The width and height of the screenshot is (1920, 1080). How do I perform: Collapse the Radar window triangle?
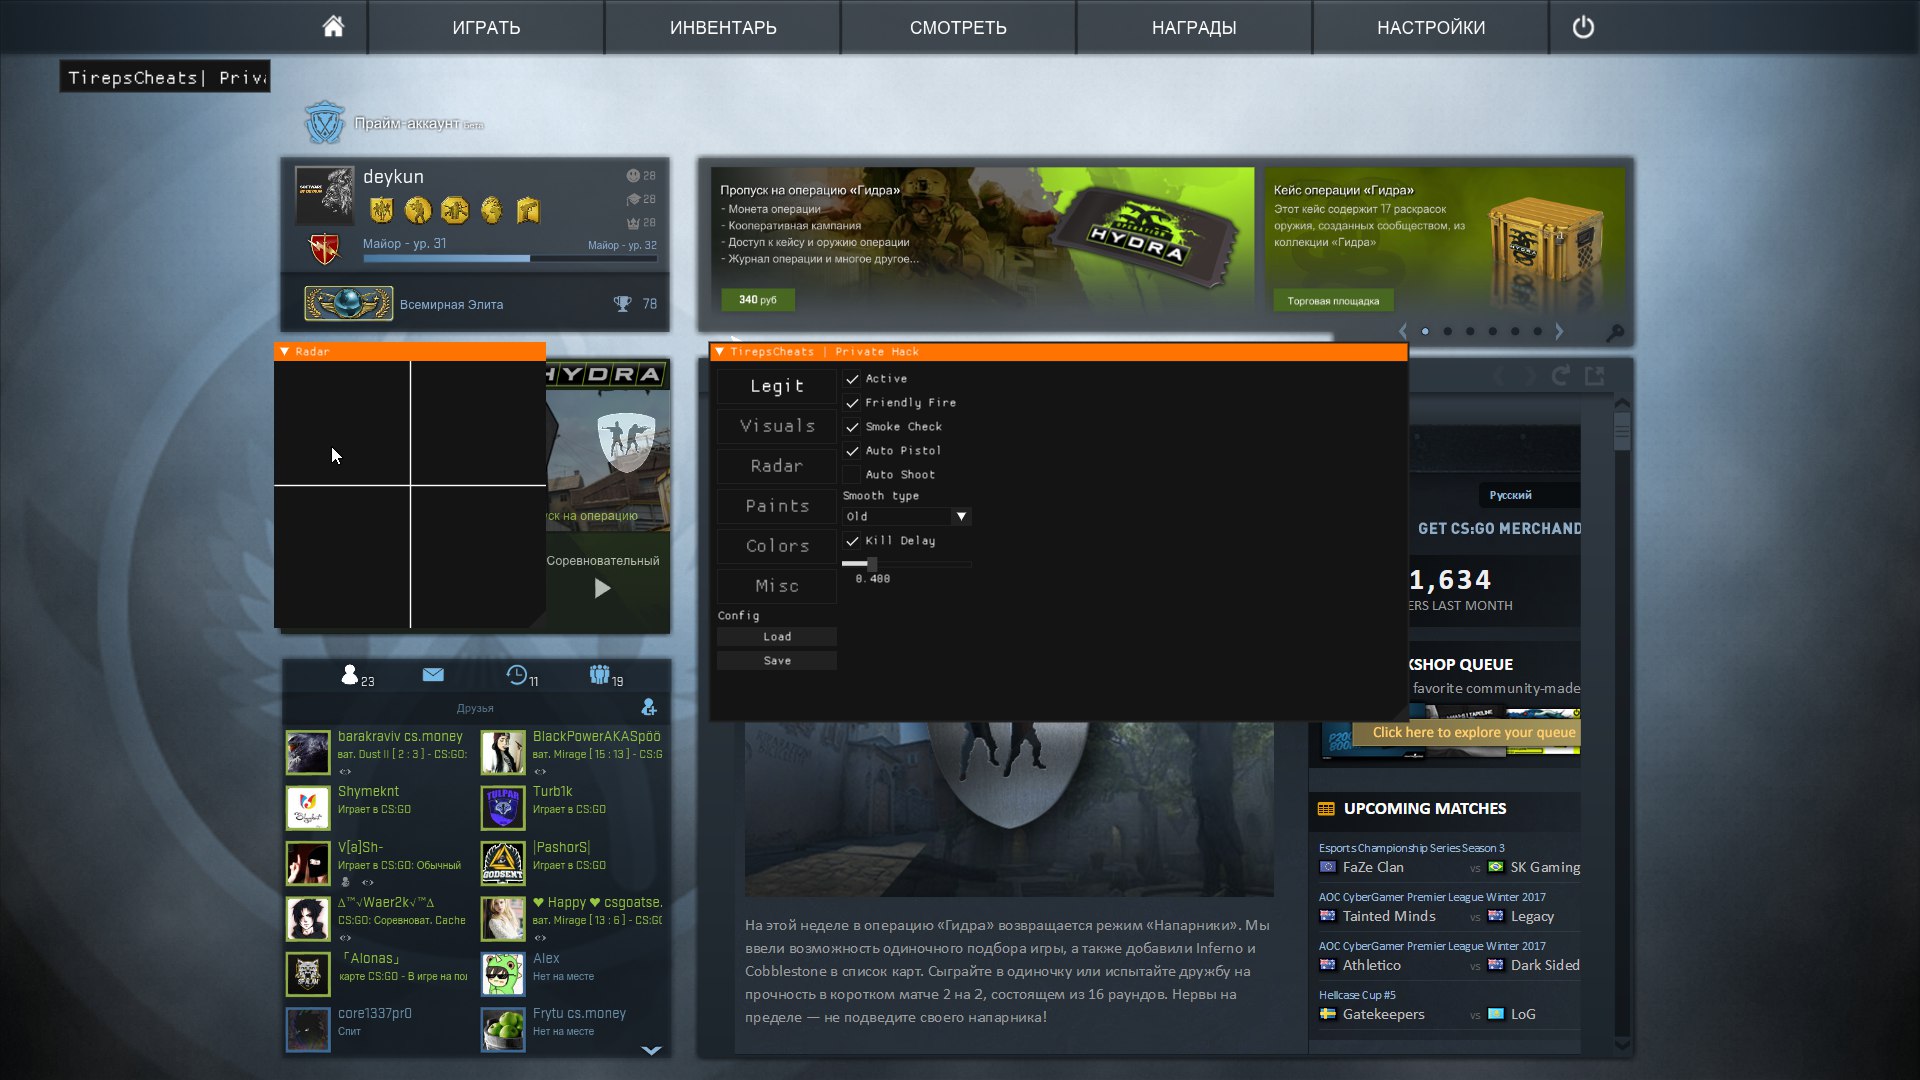tap(285, 352)
